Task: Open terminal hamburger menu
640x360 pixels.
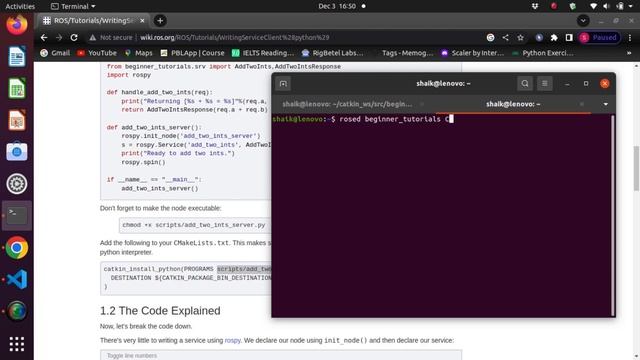Action: point(544,84)
